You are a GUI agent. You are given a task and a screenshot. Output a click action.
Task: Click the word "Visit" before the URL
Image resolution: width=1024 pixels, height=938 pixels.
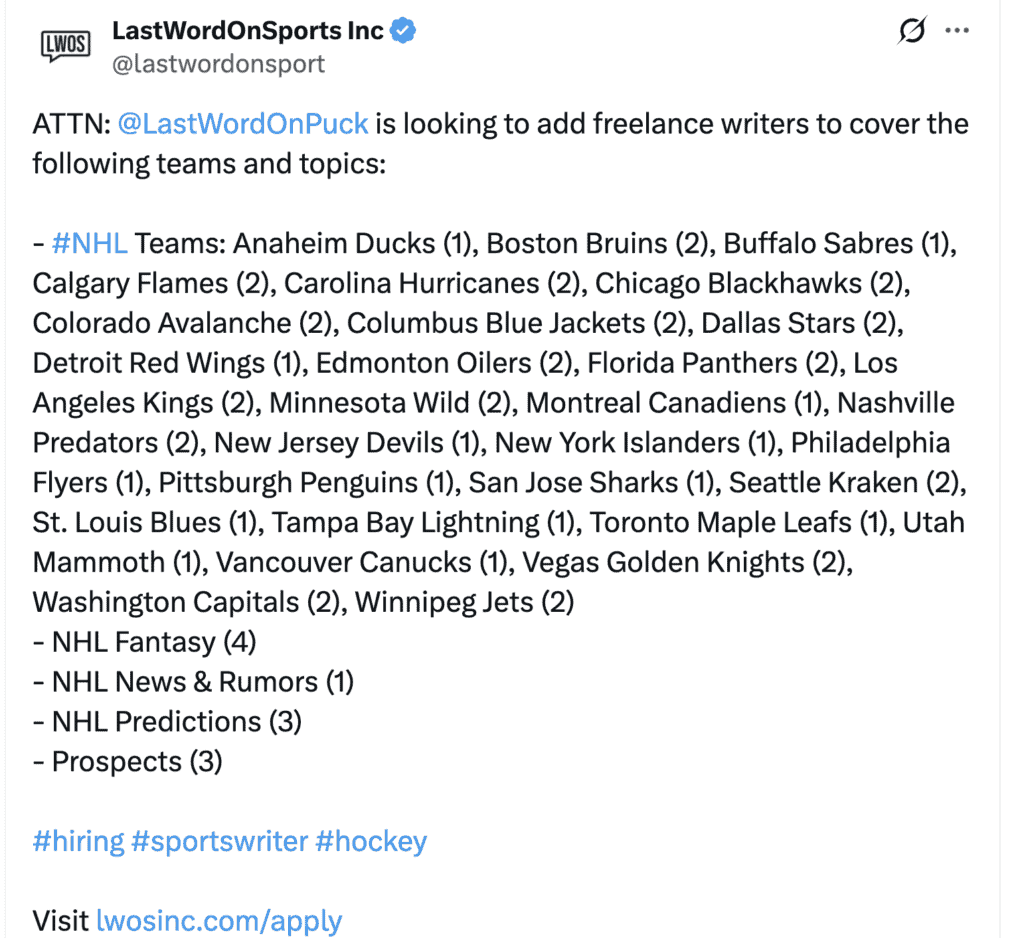[61, 920]
